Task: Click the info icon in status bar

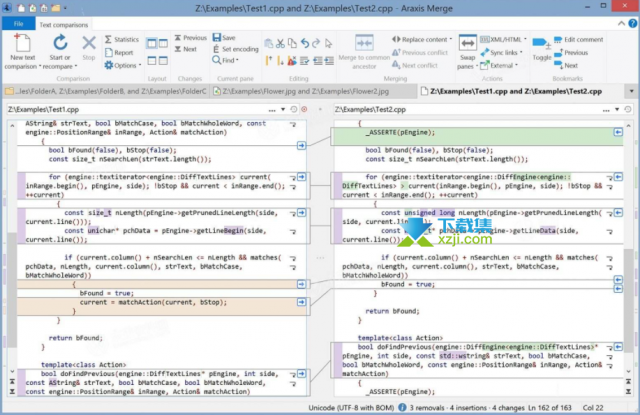Action: pyautogui.click(x=402, y=407)
